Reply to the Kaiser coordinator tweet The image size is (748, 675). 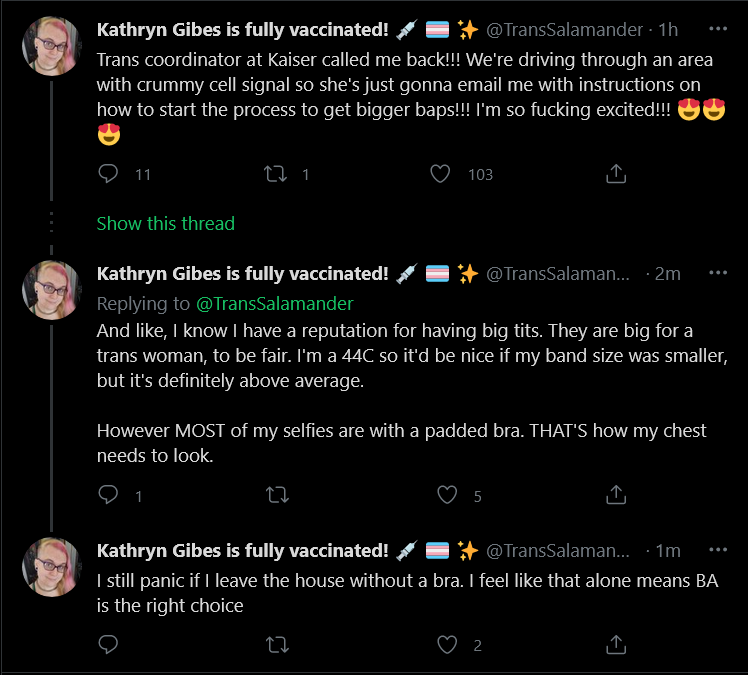click(x=108, y=174)
